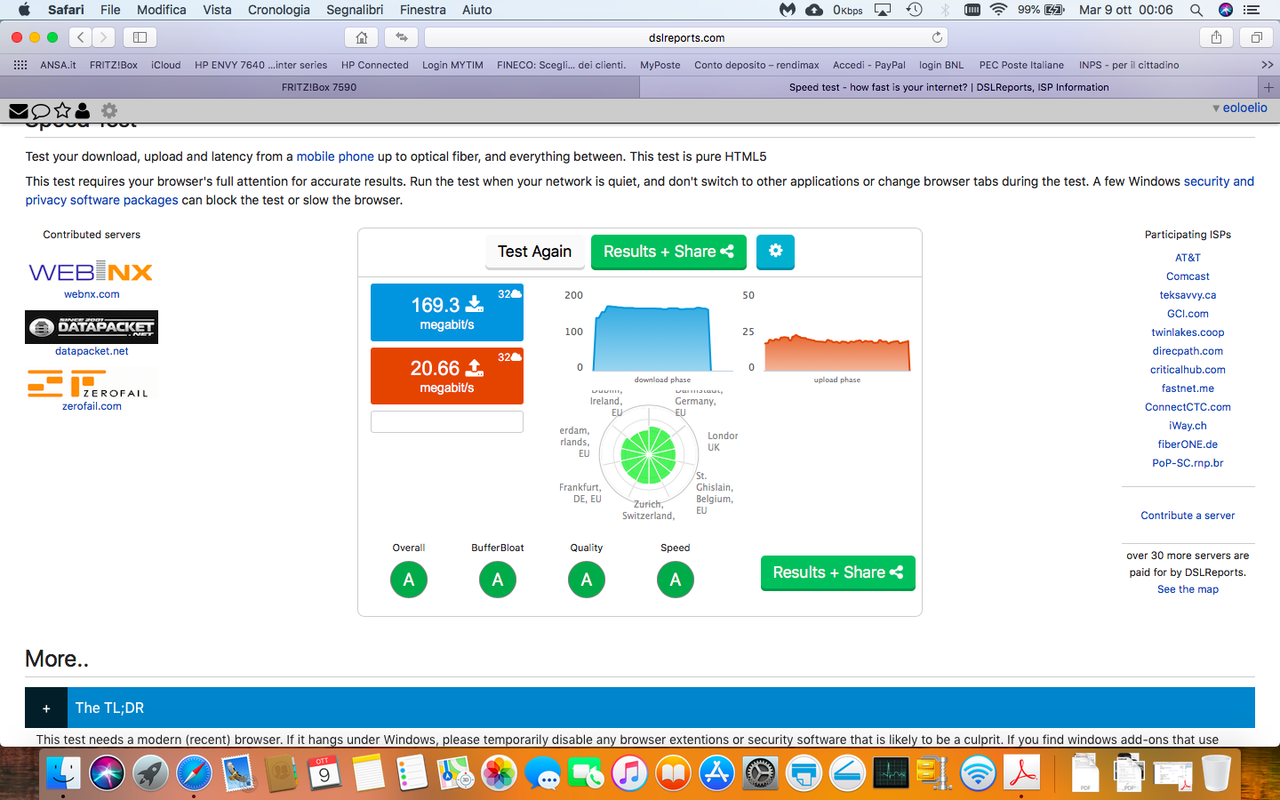1280x800 pixels.
Task: Open the fiberONE.de ISP link
Action: tap(1188, 445)
